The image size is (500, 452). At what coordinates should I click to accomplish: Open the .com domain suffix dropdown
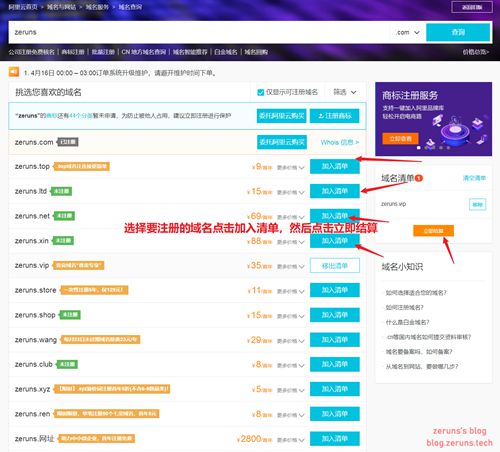[408, 32]
